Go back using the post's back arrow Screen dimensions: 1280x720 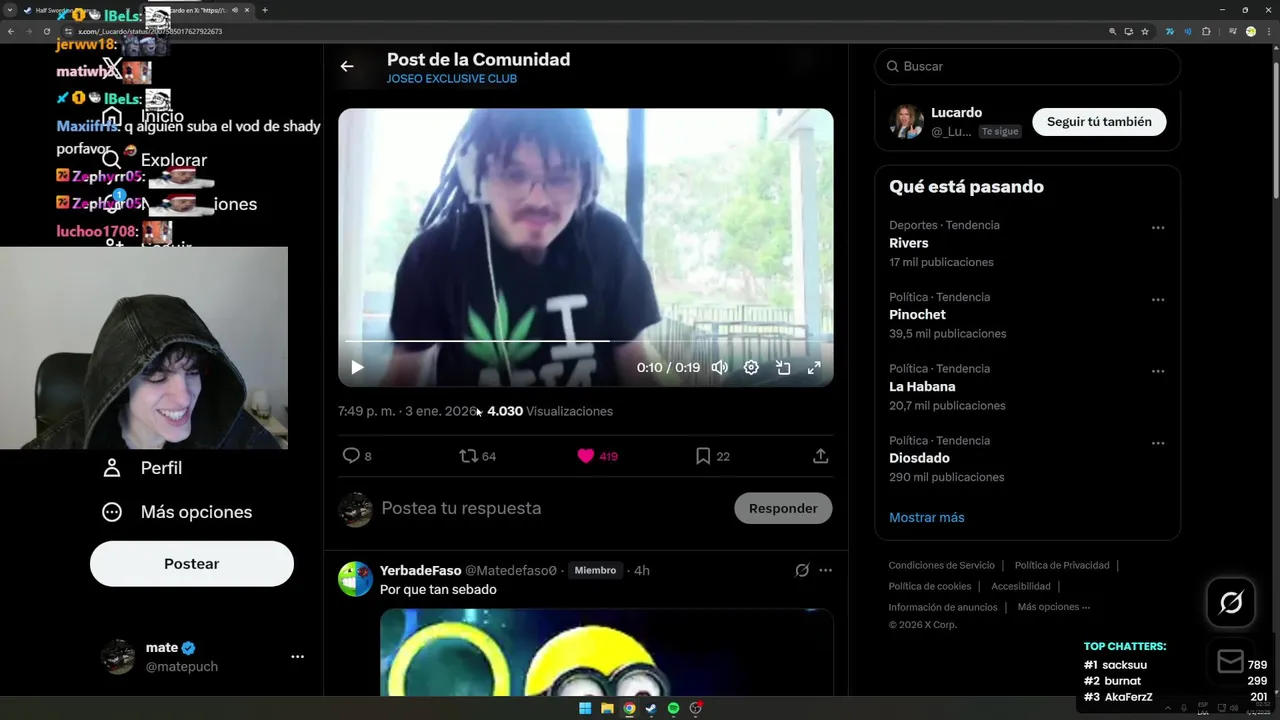pyautogui.click(x=347, y=66)
